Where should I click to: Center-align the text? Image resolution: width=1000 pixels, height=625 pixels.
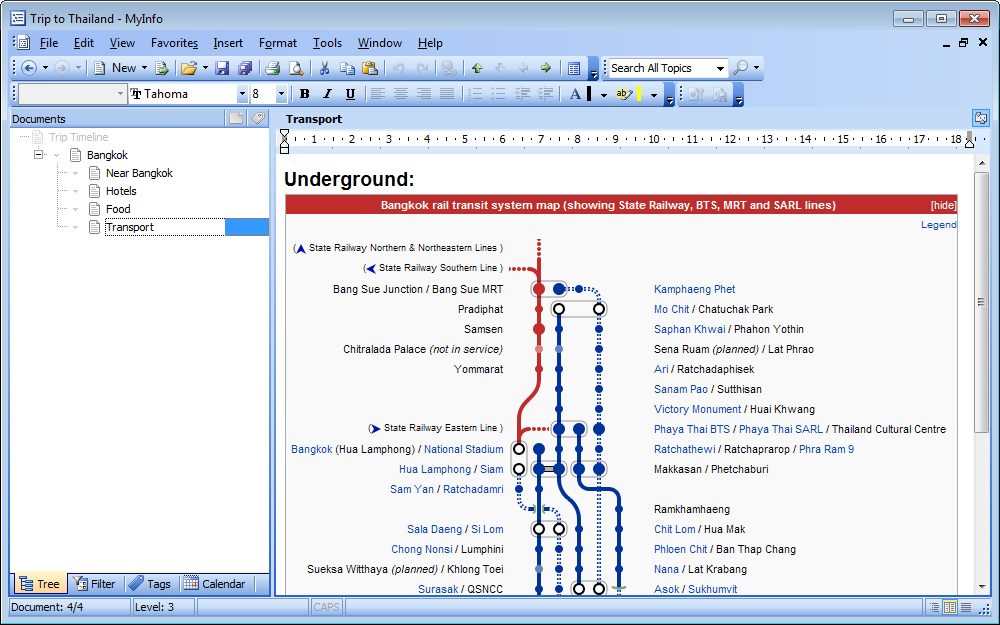pyautogui.click(x=401, y=94)
